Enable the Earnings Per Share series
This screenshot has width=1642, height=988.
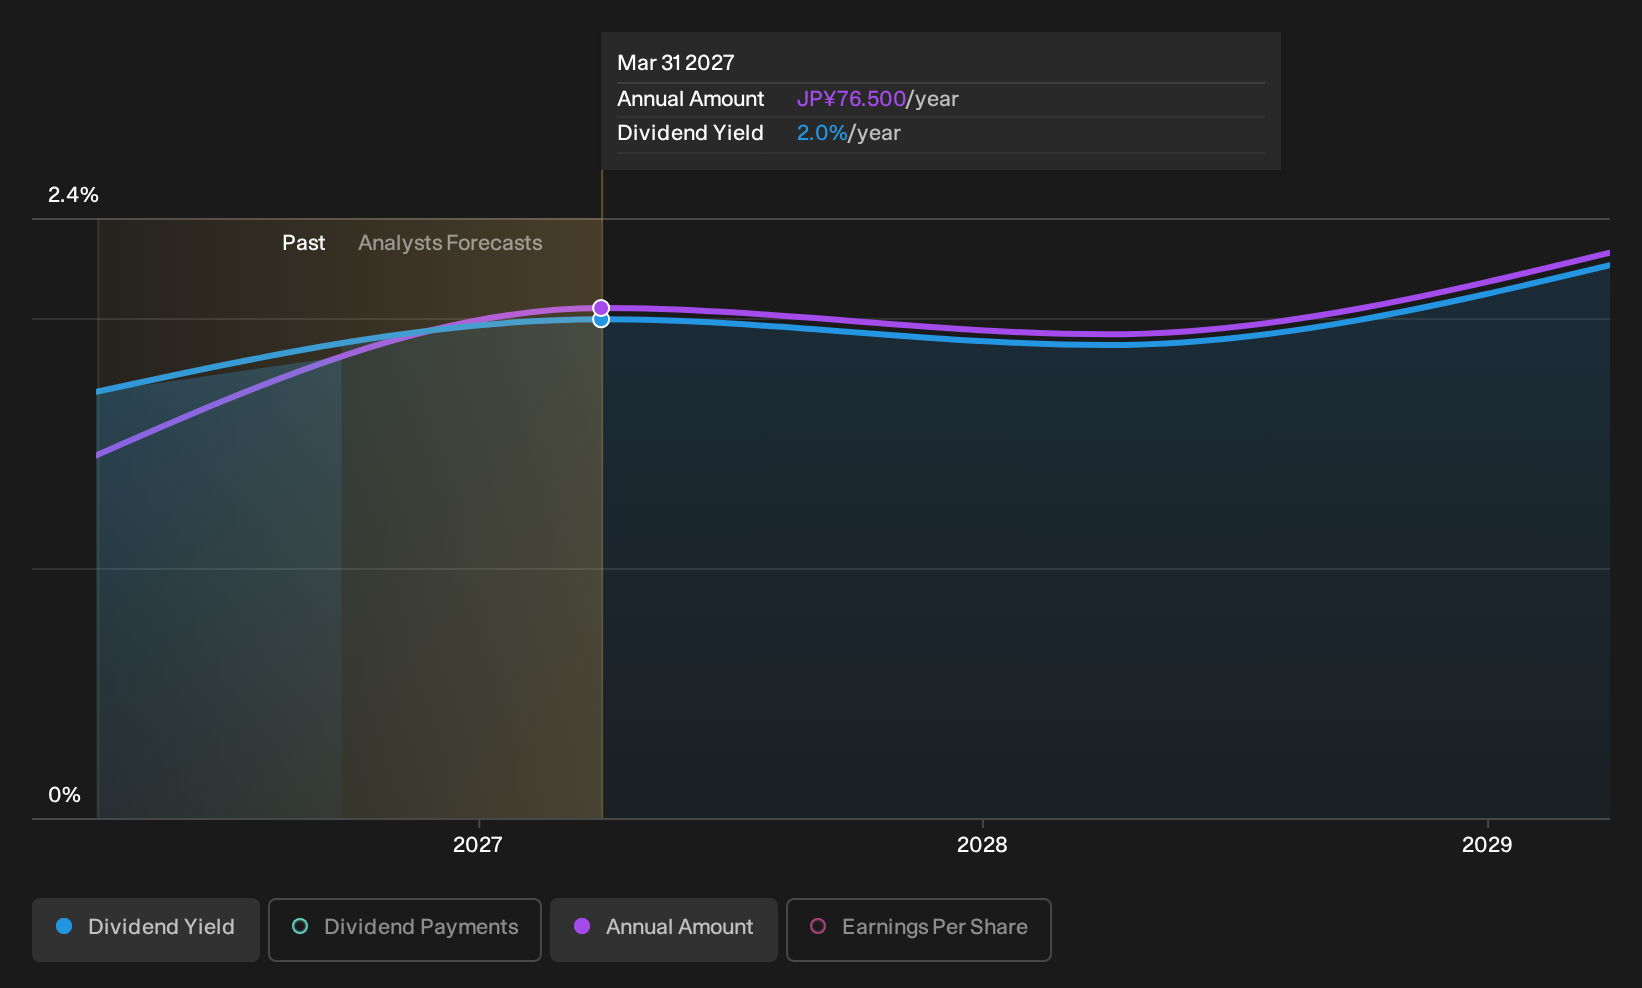[x=919, y=929]
